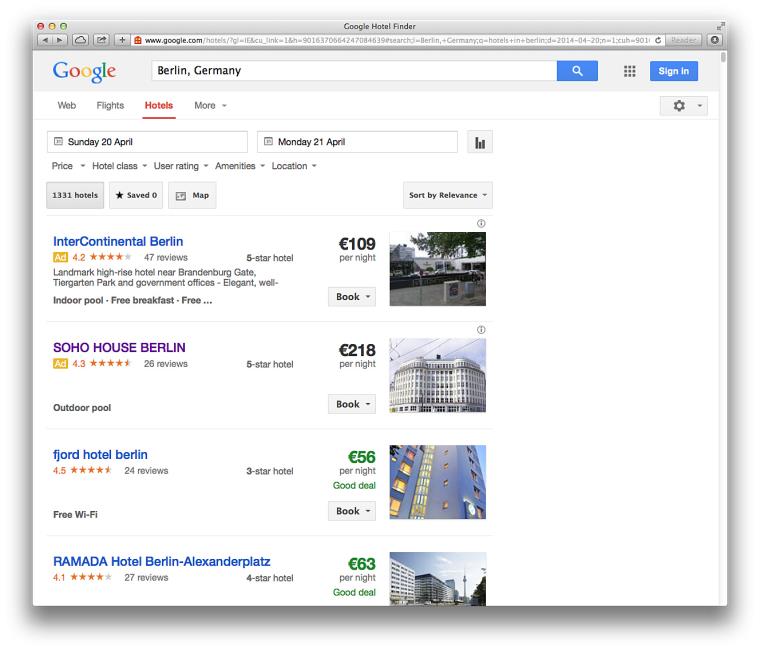Screen dimensions: 760x651
Task: View fjord hotel berlin photo thumbnail
Action: pos(438,482)
